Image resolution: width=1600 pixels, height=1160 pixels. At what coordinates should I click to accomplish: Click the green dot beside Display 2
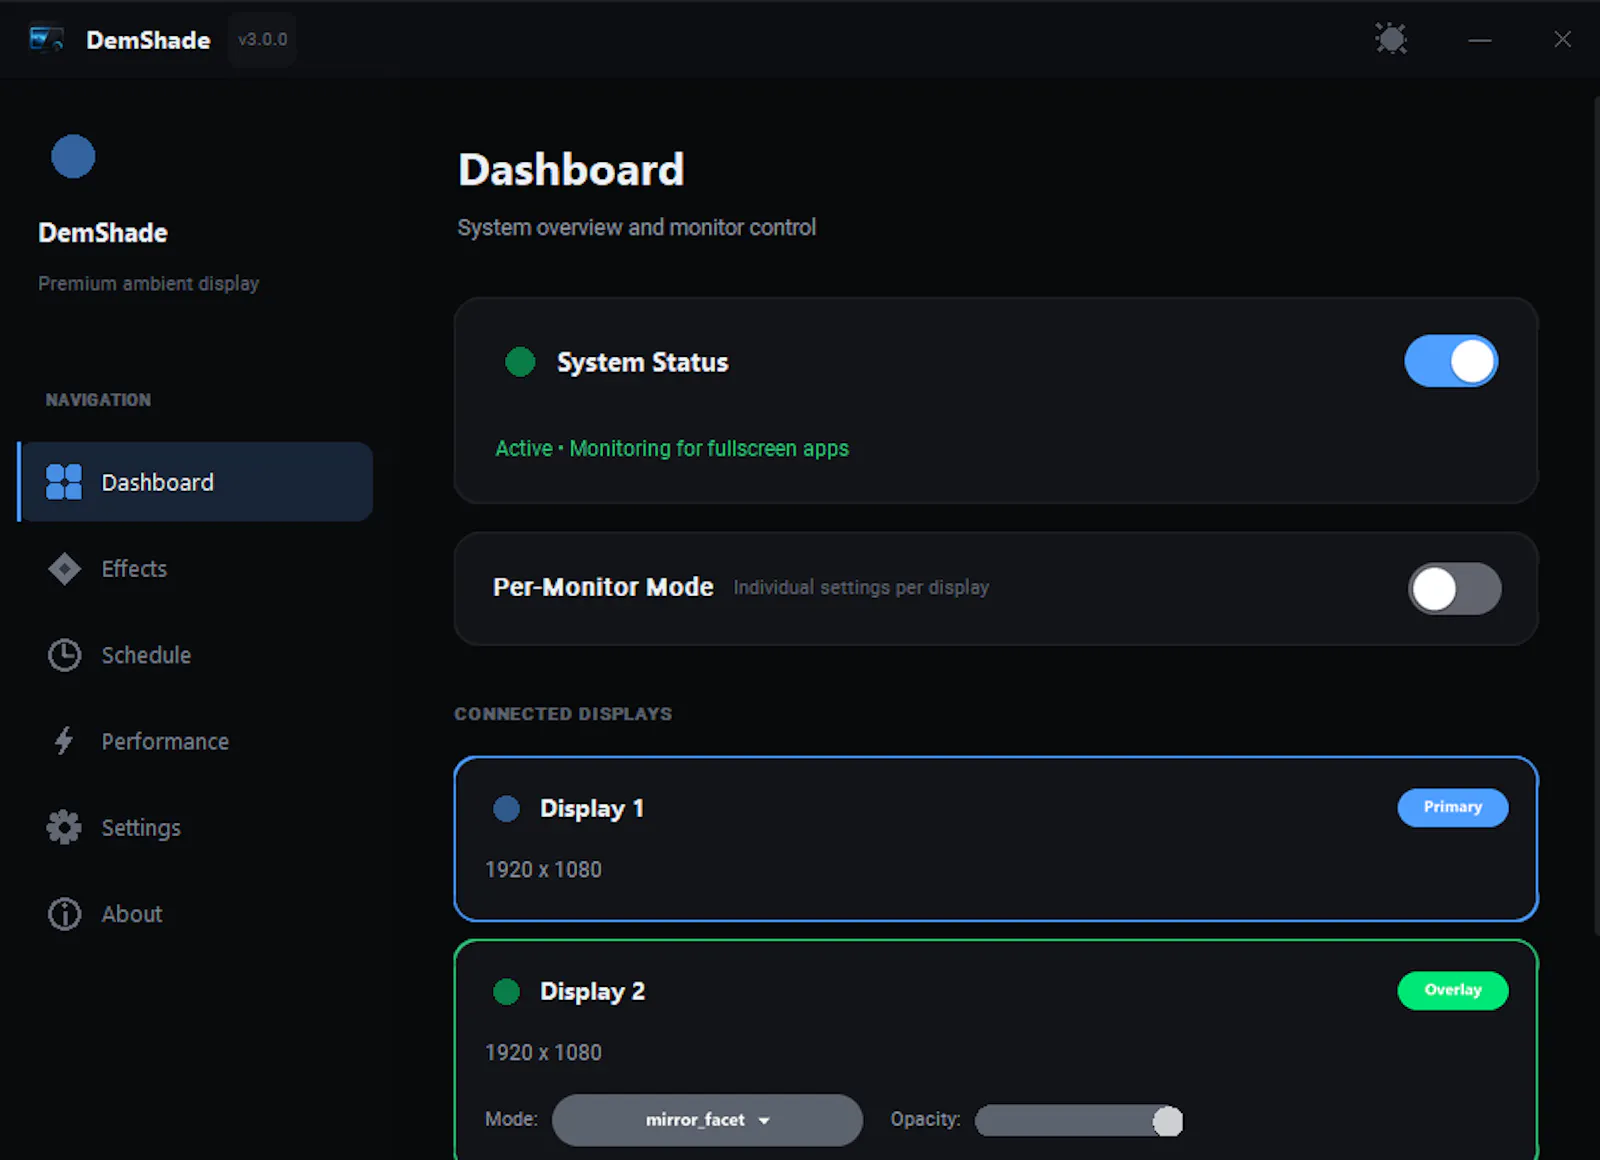(x=507, y=991)
